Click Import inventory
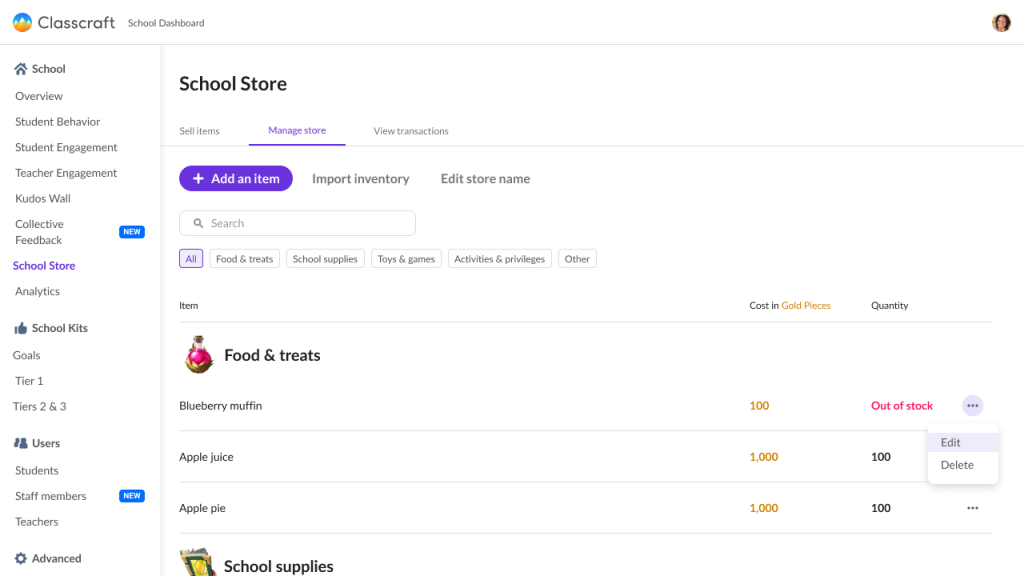 pyautogui.click(x=360, y=178)
